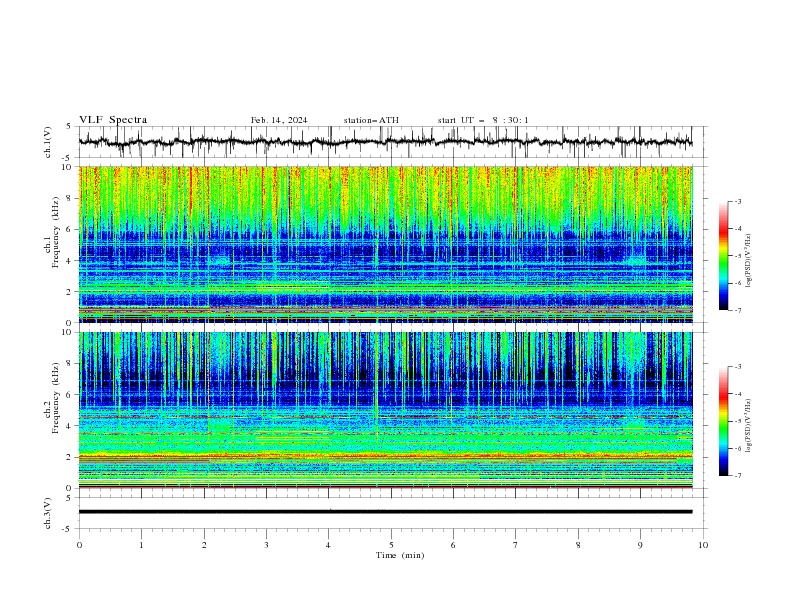Click the 'station=ATH' label
The height and width of the screenshot is (612, 792).
[371, 120]
